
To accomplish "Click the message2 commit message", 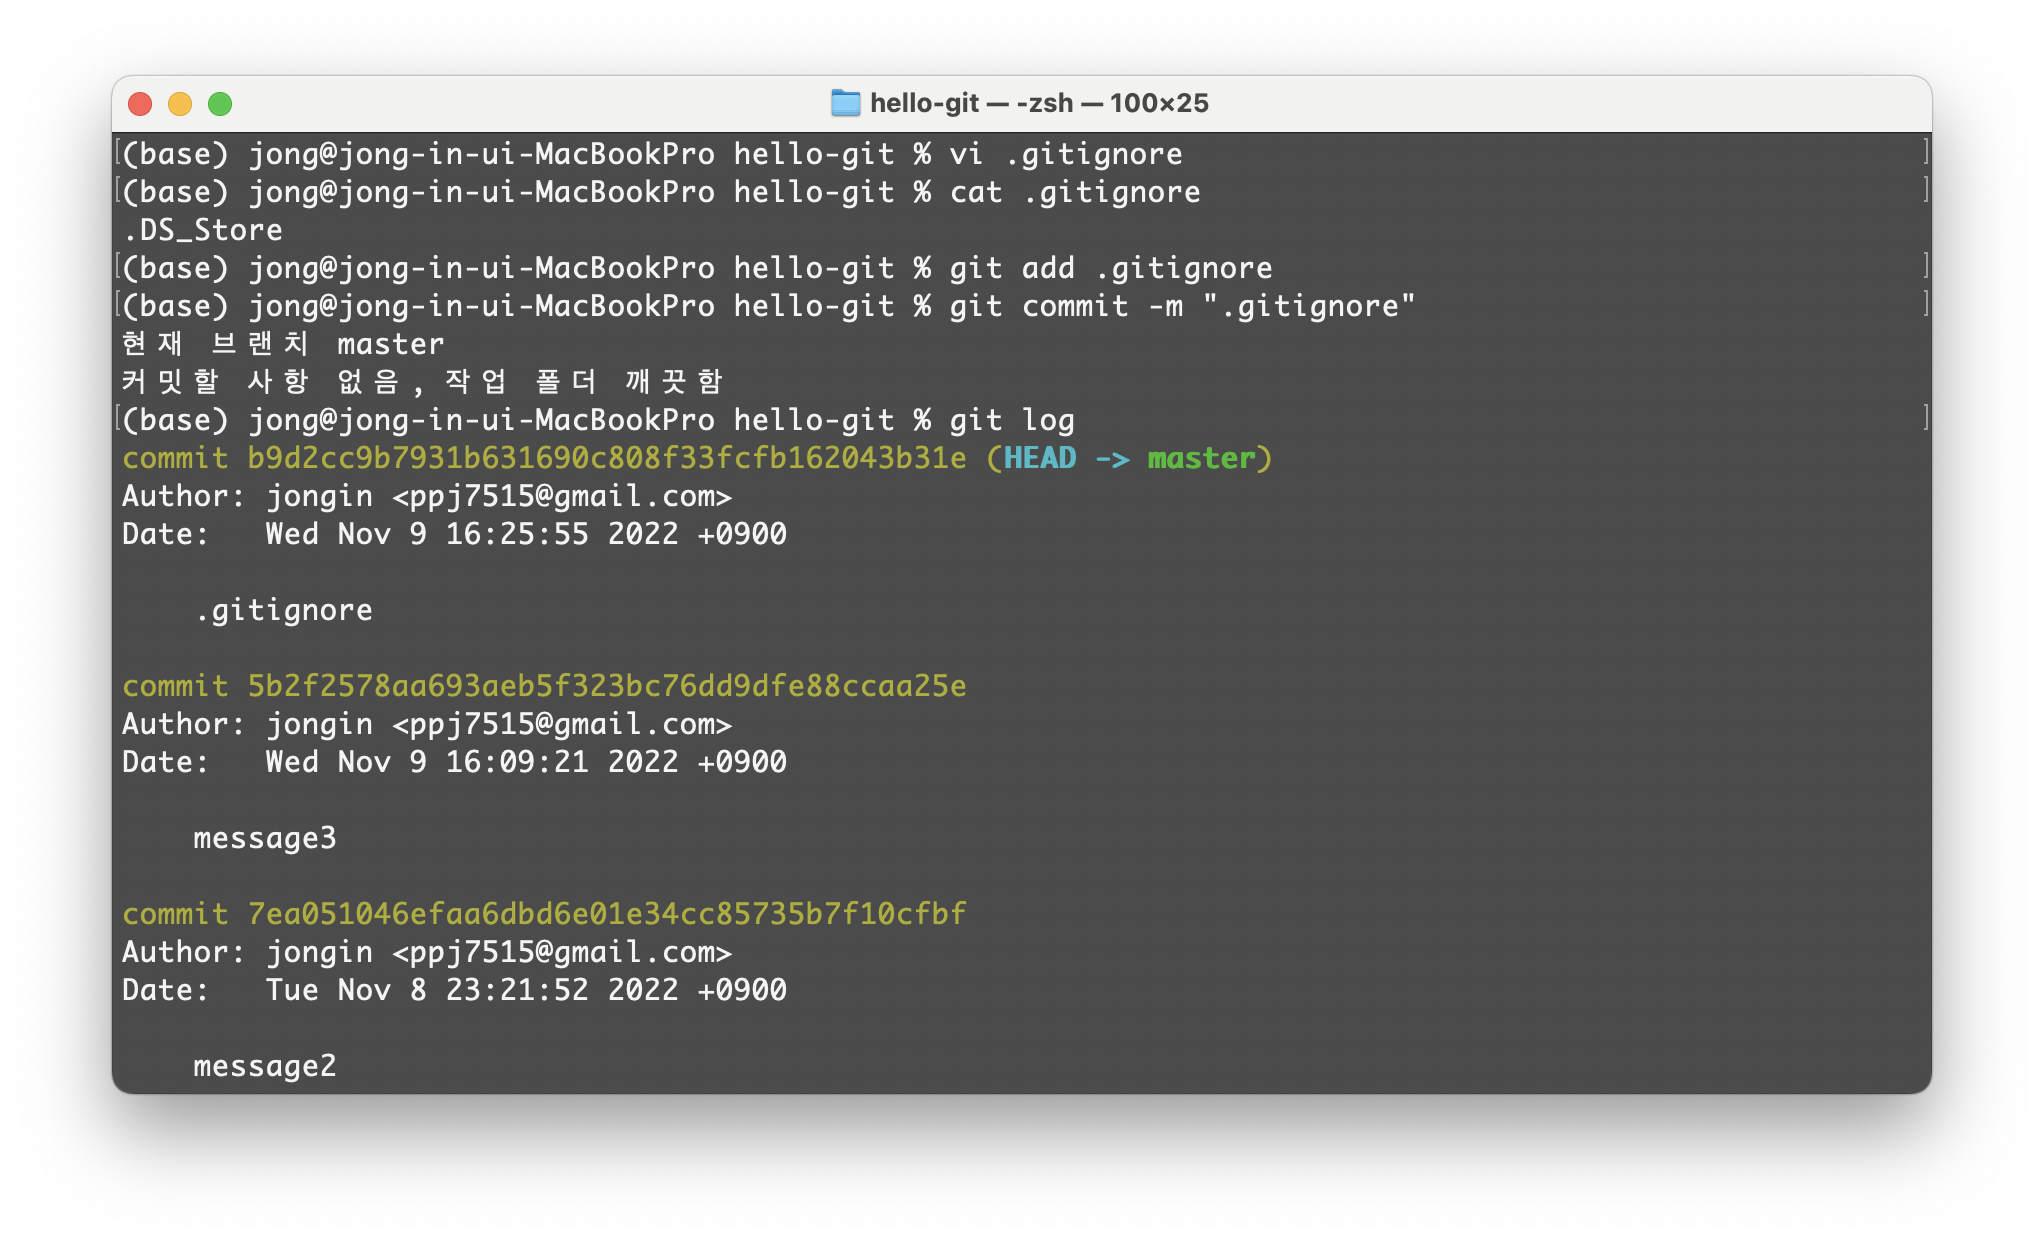I will [264, 1066].
